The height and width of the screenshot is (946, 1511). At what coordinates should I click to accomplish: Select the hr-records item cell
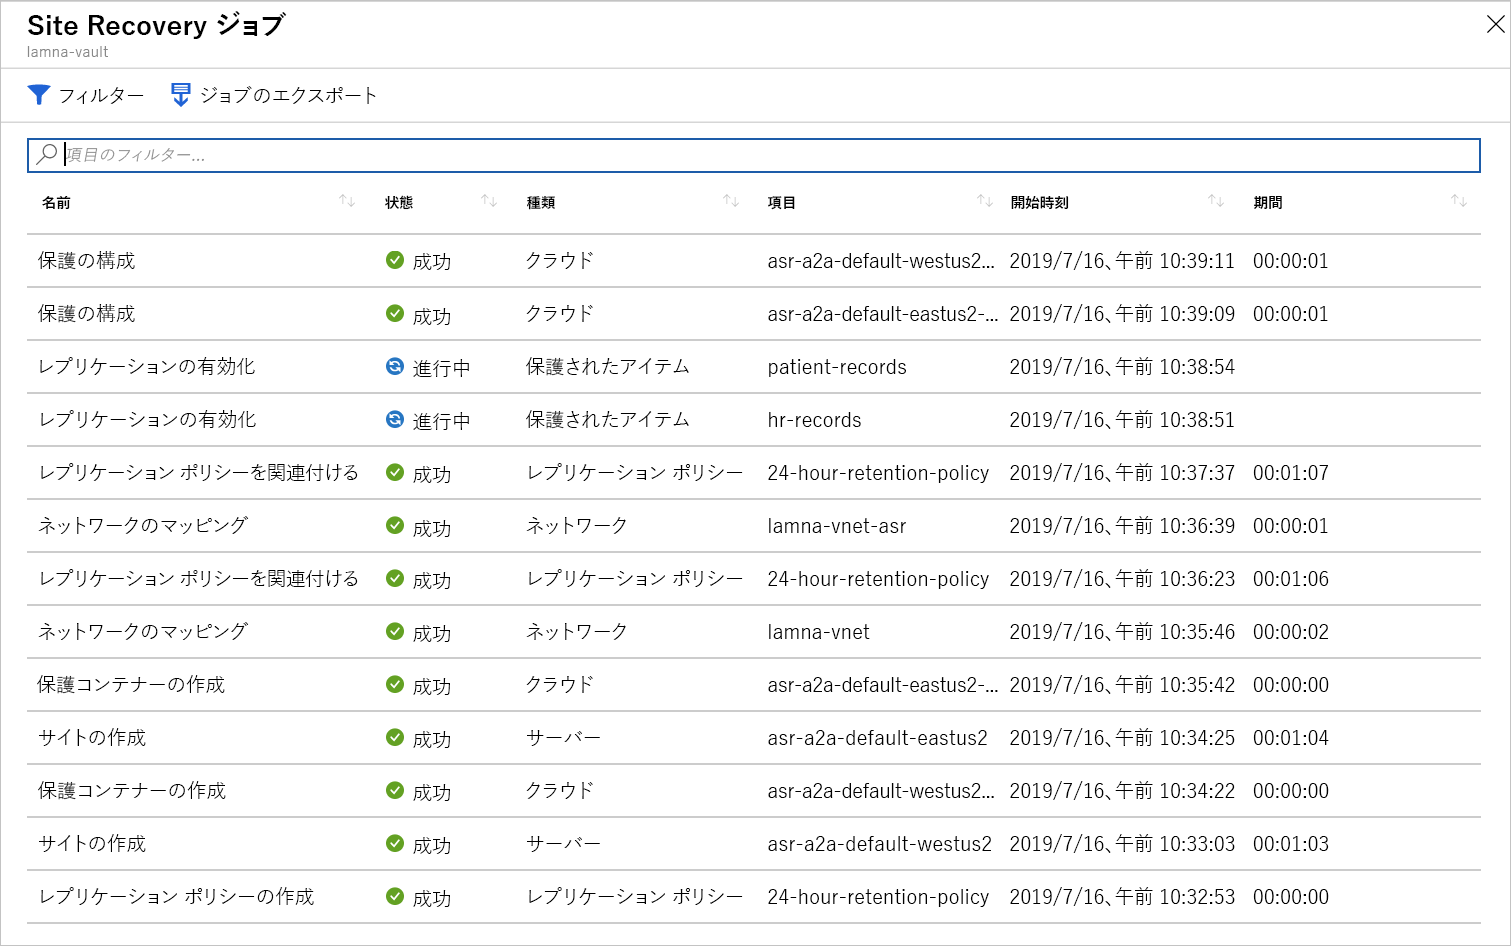coord(814,420)
